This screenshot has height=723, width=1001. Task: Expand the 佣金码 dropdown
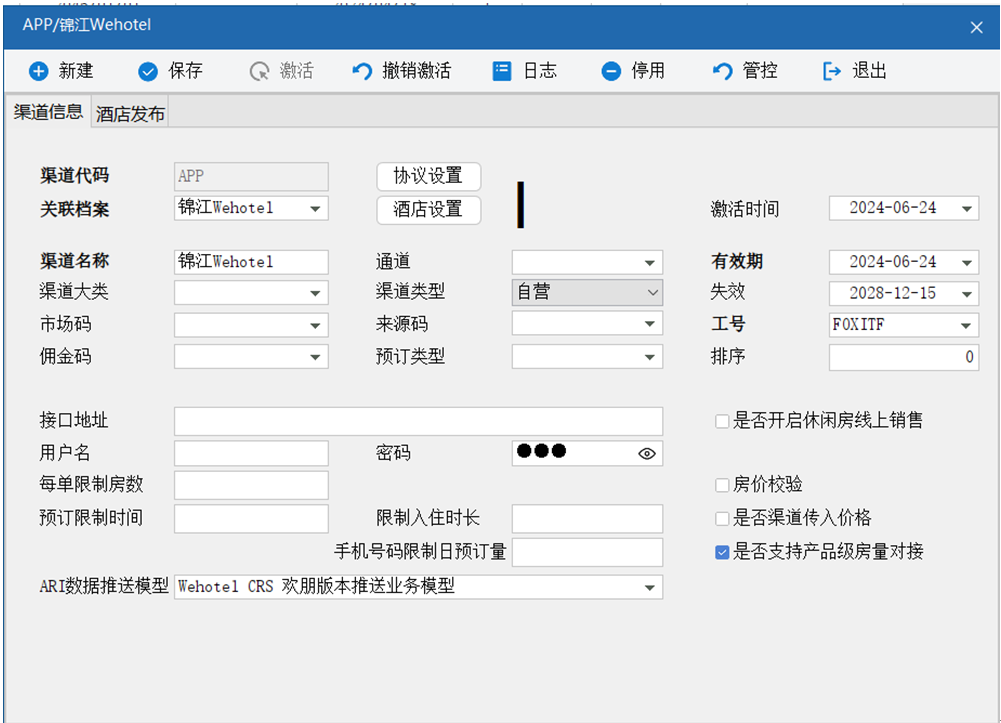point(315,357)
